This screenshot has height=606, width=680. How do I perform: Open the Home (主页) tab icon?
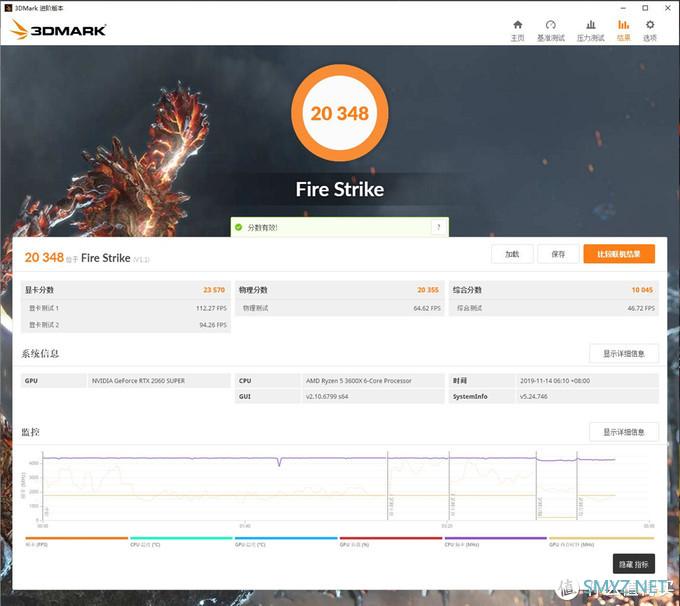pos(517,25)
